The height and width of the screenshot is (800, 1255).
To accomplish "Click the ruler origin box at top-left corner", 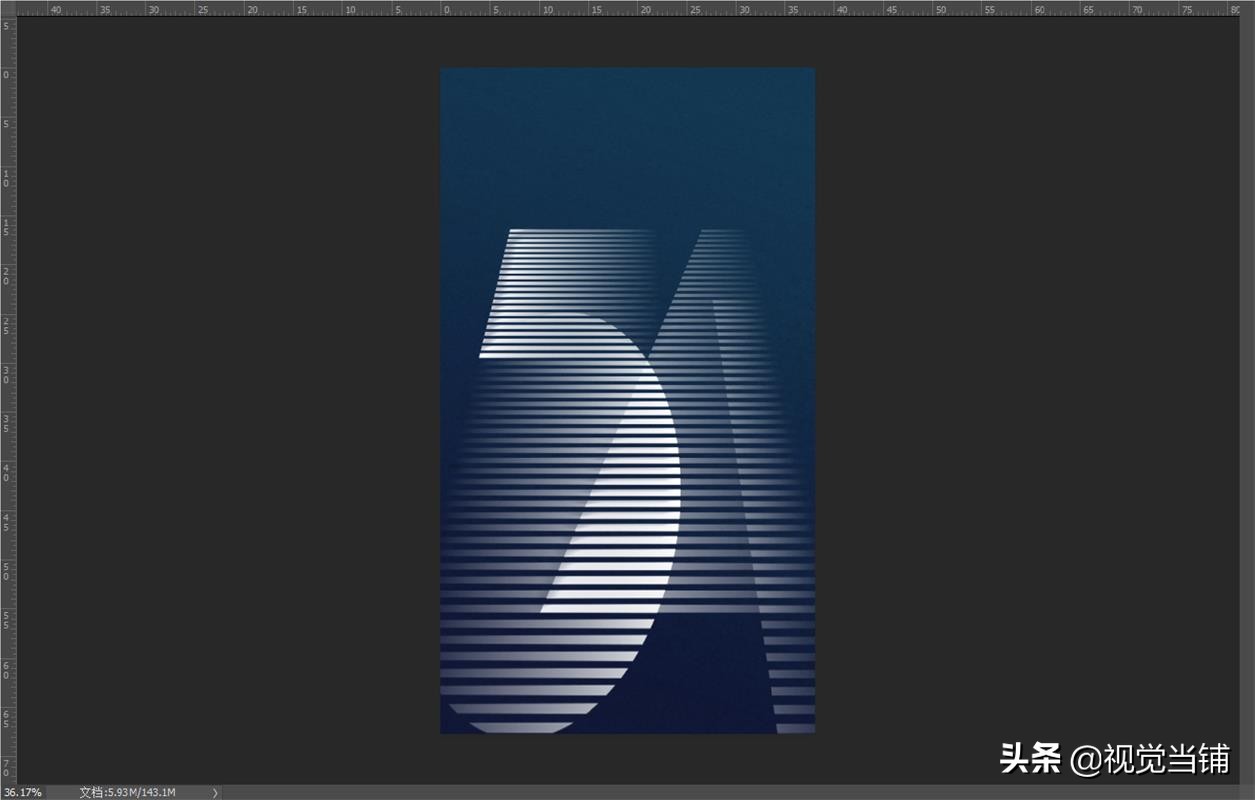I will 8,8.
